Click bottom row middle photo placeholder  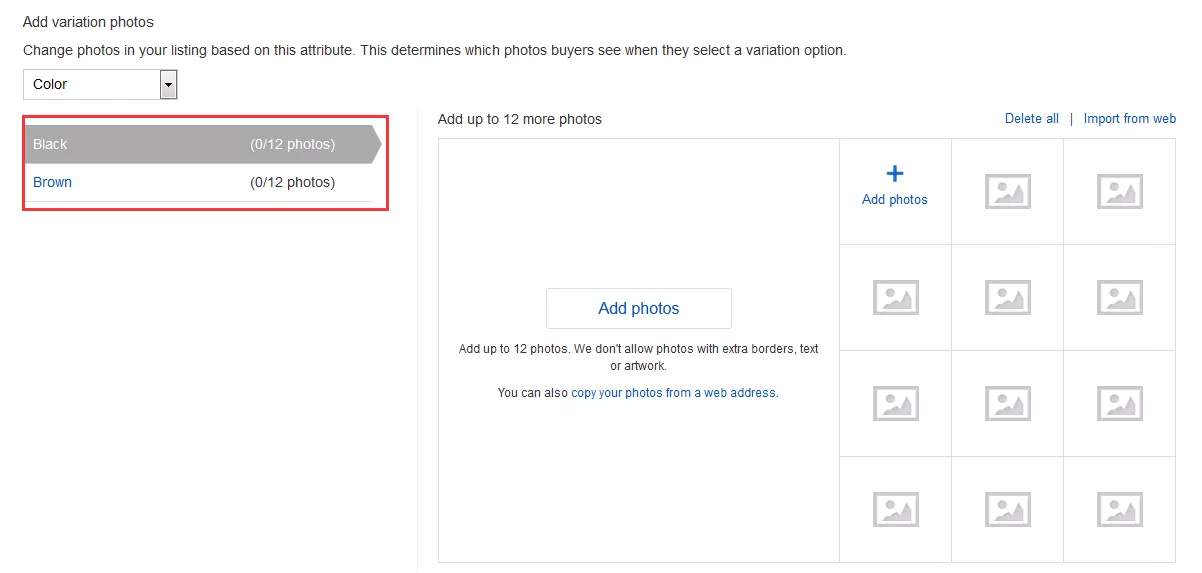1007,509
